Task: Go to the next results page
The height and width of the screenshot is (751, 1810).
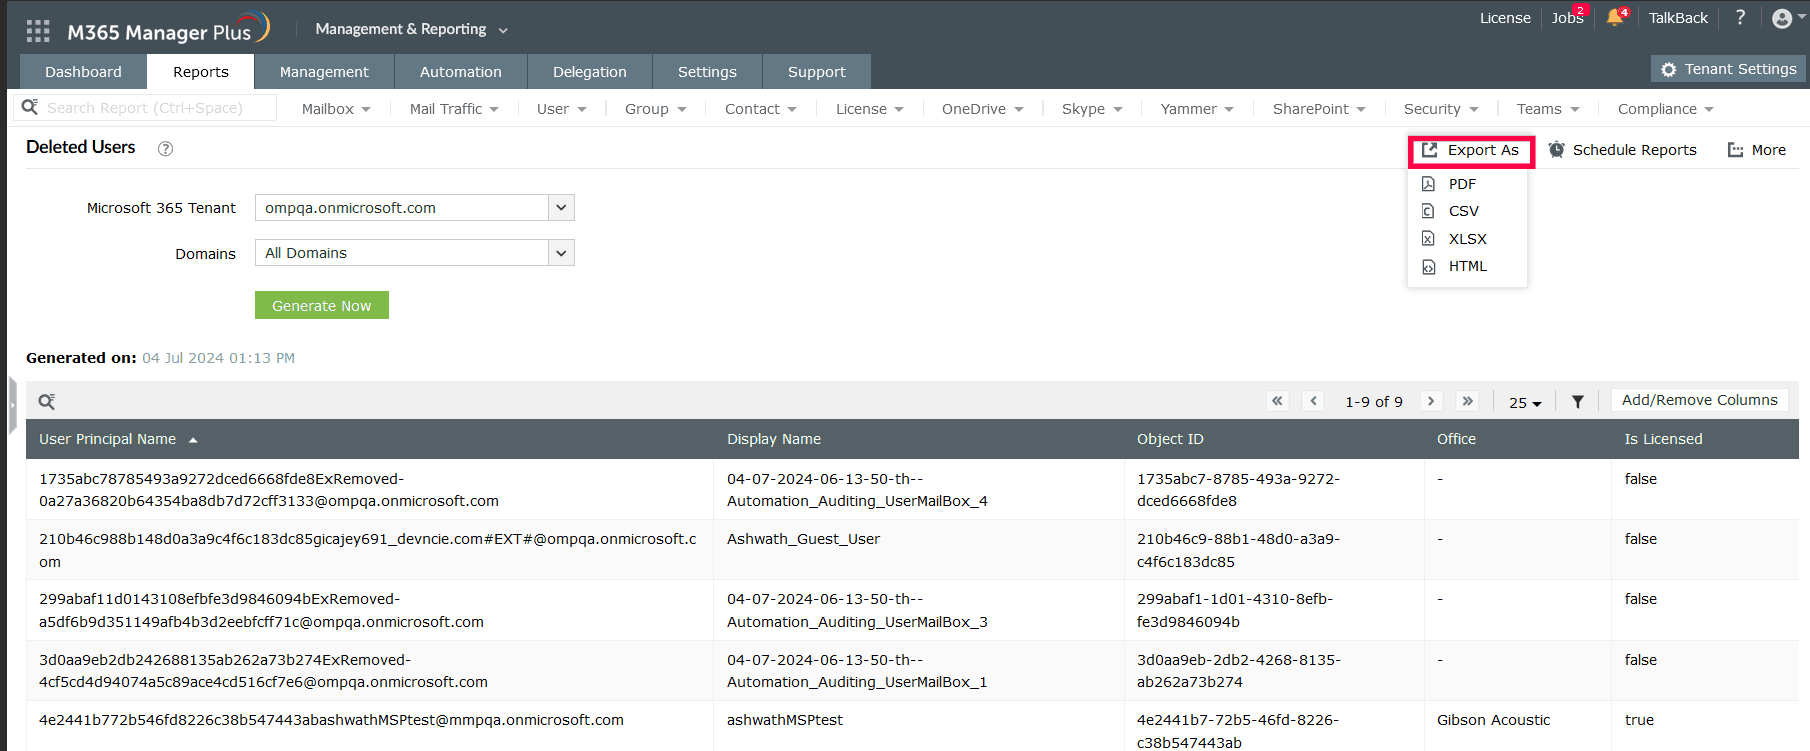Action: tap(1431, 401)
